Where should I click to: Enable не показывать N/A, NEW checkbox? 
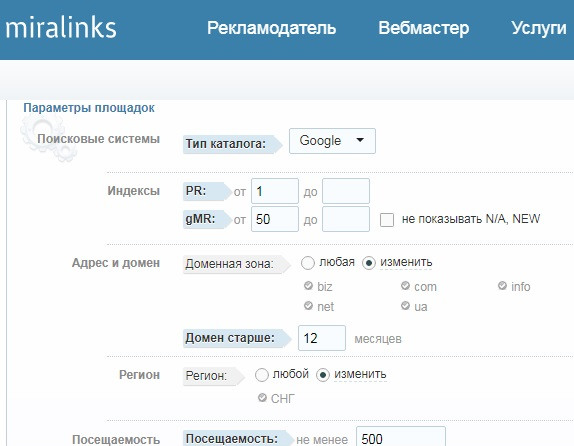click(387, 220)
